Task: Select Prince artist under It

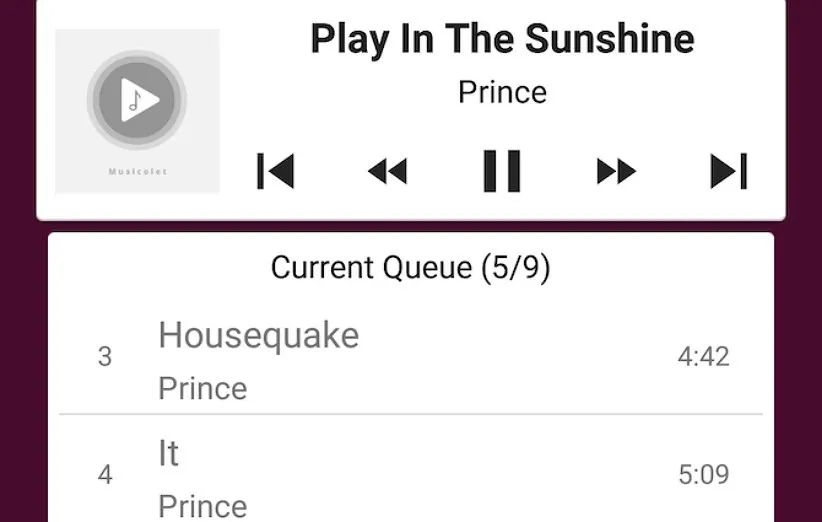Action: 202,505
